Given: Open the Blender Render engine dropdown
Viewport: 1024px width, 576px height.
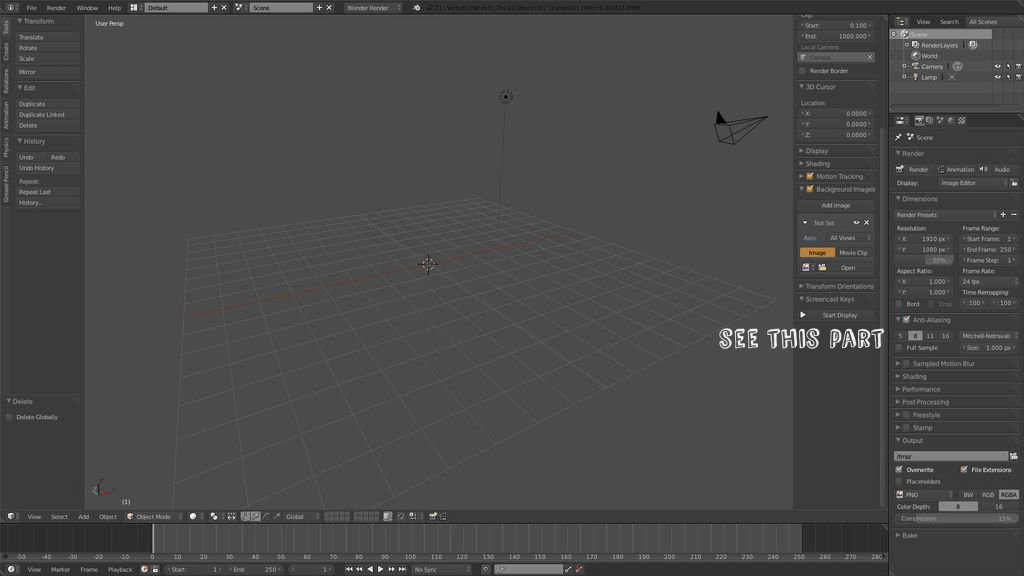Looking at the screenshot, I should click(x=373, y=8).
